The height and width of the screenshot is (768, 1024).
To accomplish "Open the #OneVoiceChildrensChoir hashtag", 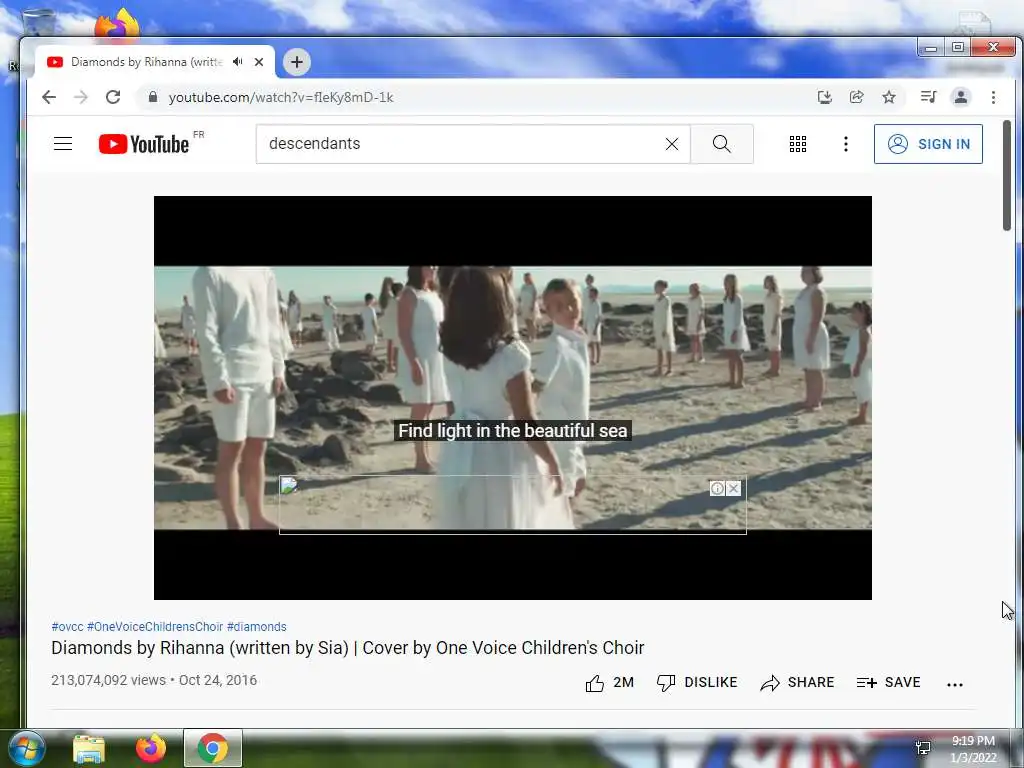I will (x=155, y=626).
